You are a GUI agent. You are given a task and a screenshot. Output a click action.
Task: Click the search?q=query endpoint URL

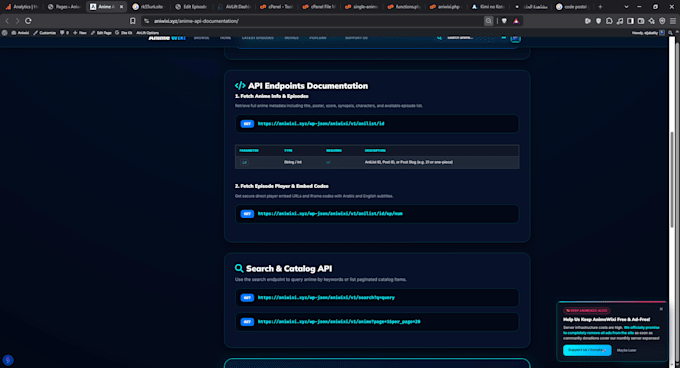tap(326, 298)
